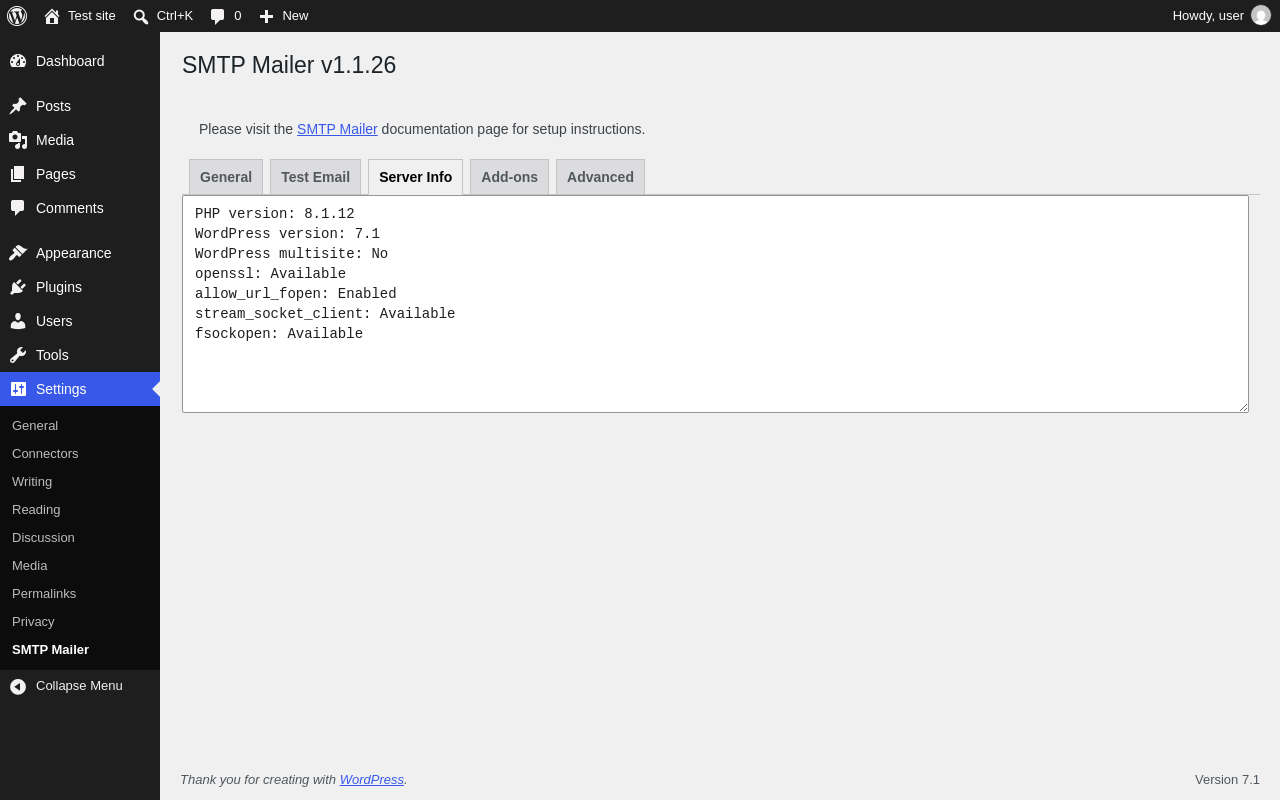Image resolution: width=1280 pixels, height=800 pixels.
Task: Open Permalinks settings submenu item
Action: point(44,593)
